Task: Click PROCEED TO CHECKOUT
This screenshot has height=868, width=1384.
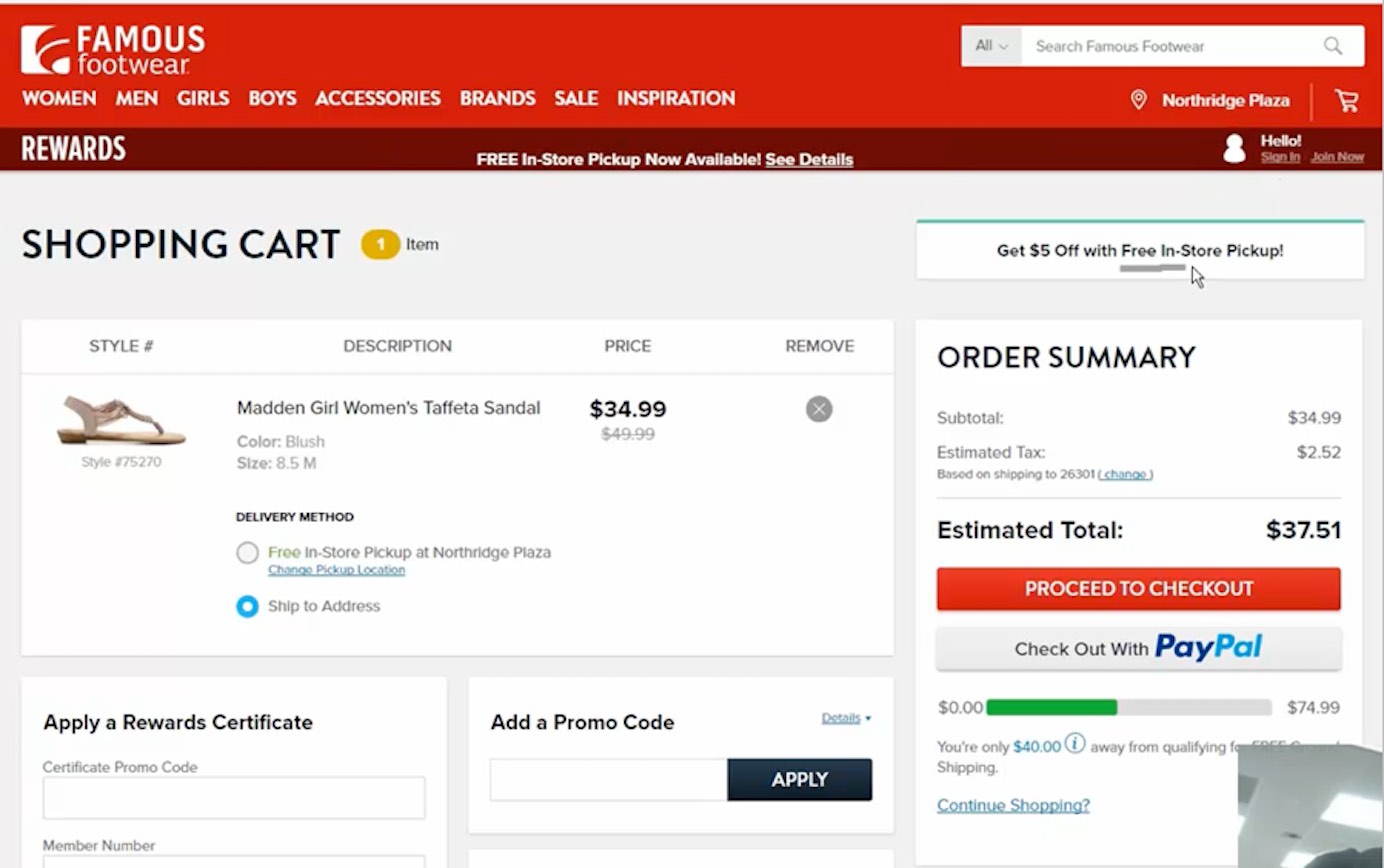Action: click(1138, 589)
